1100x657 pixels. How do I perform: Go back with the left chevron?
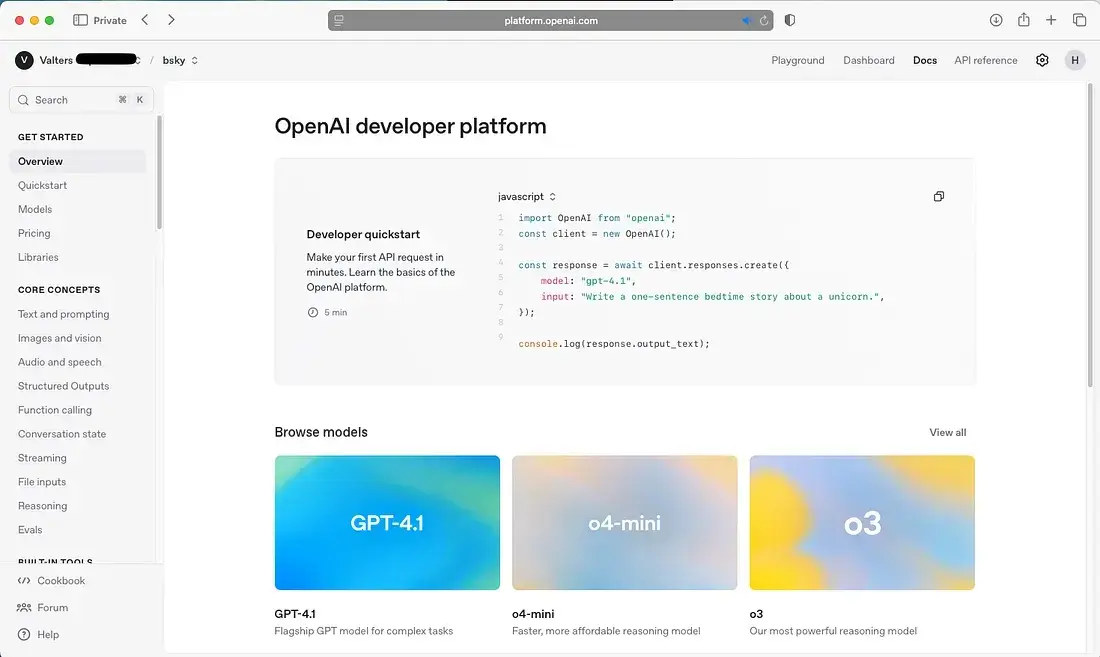pos(145,20)
